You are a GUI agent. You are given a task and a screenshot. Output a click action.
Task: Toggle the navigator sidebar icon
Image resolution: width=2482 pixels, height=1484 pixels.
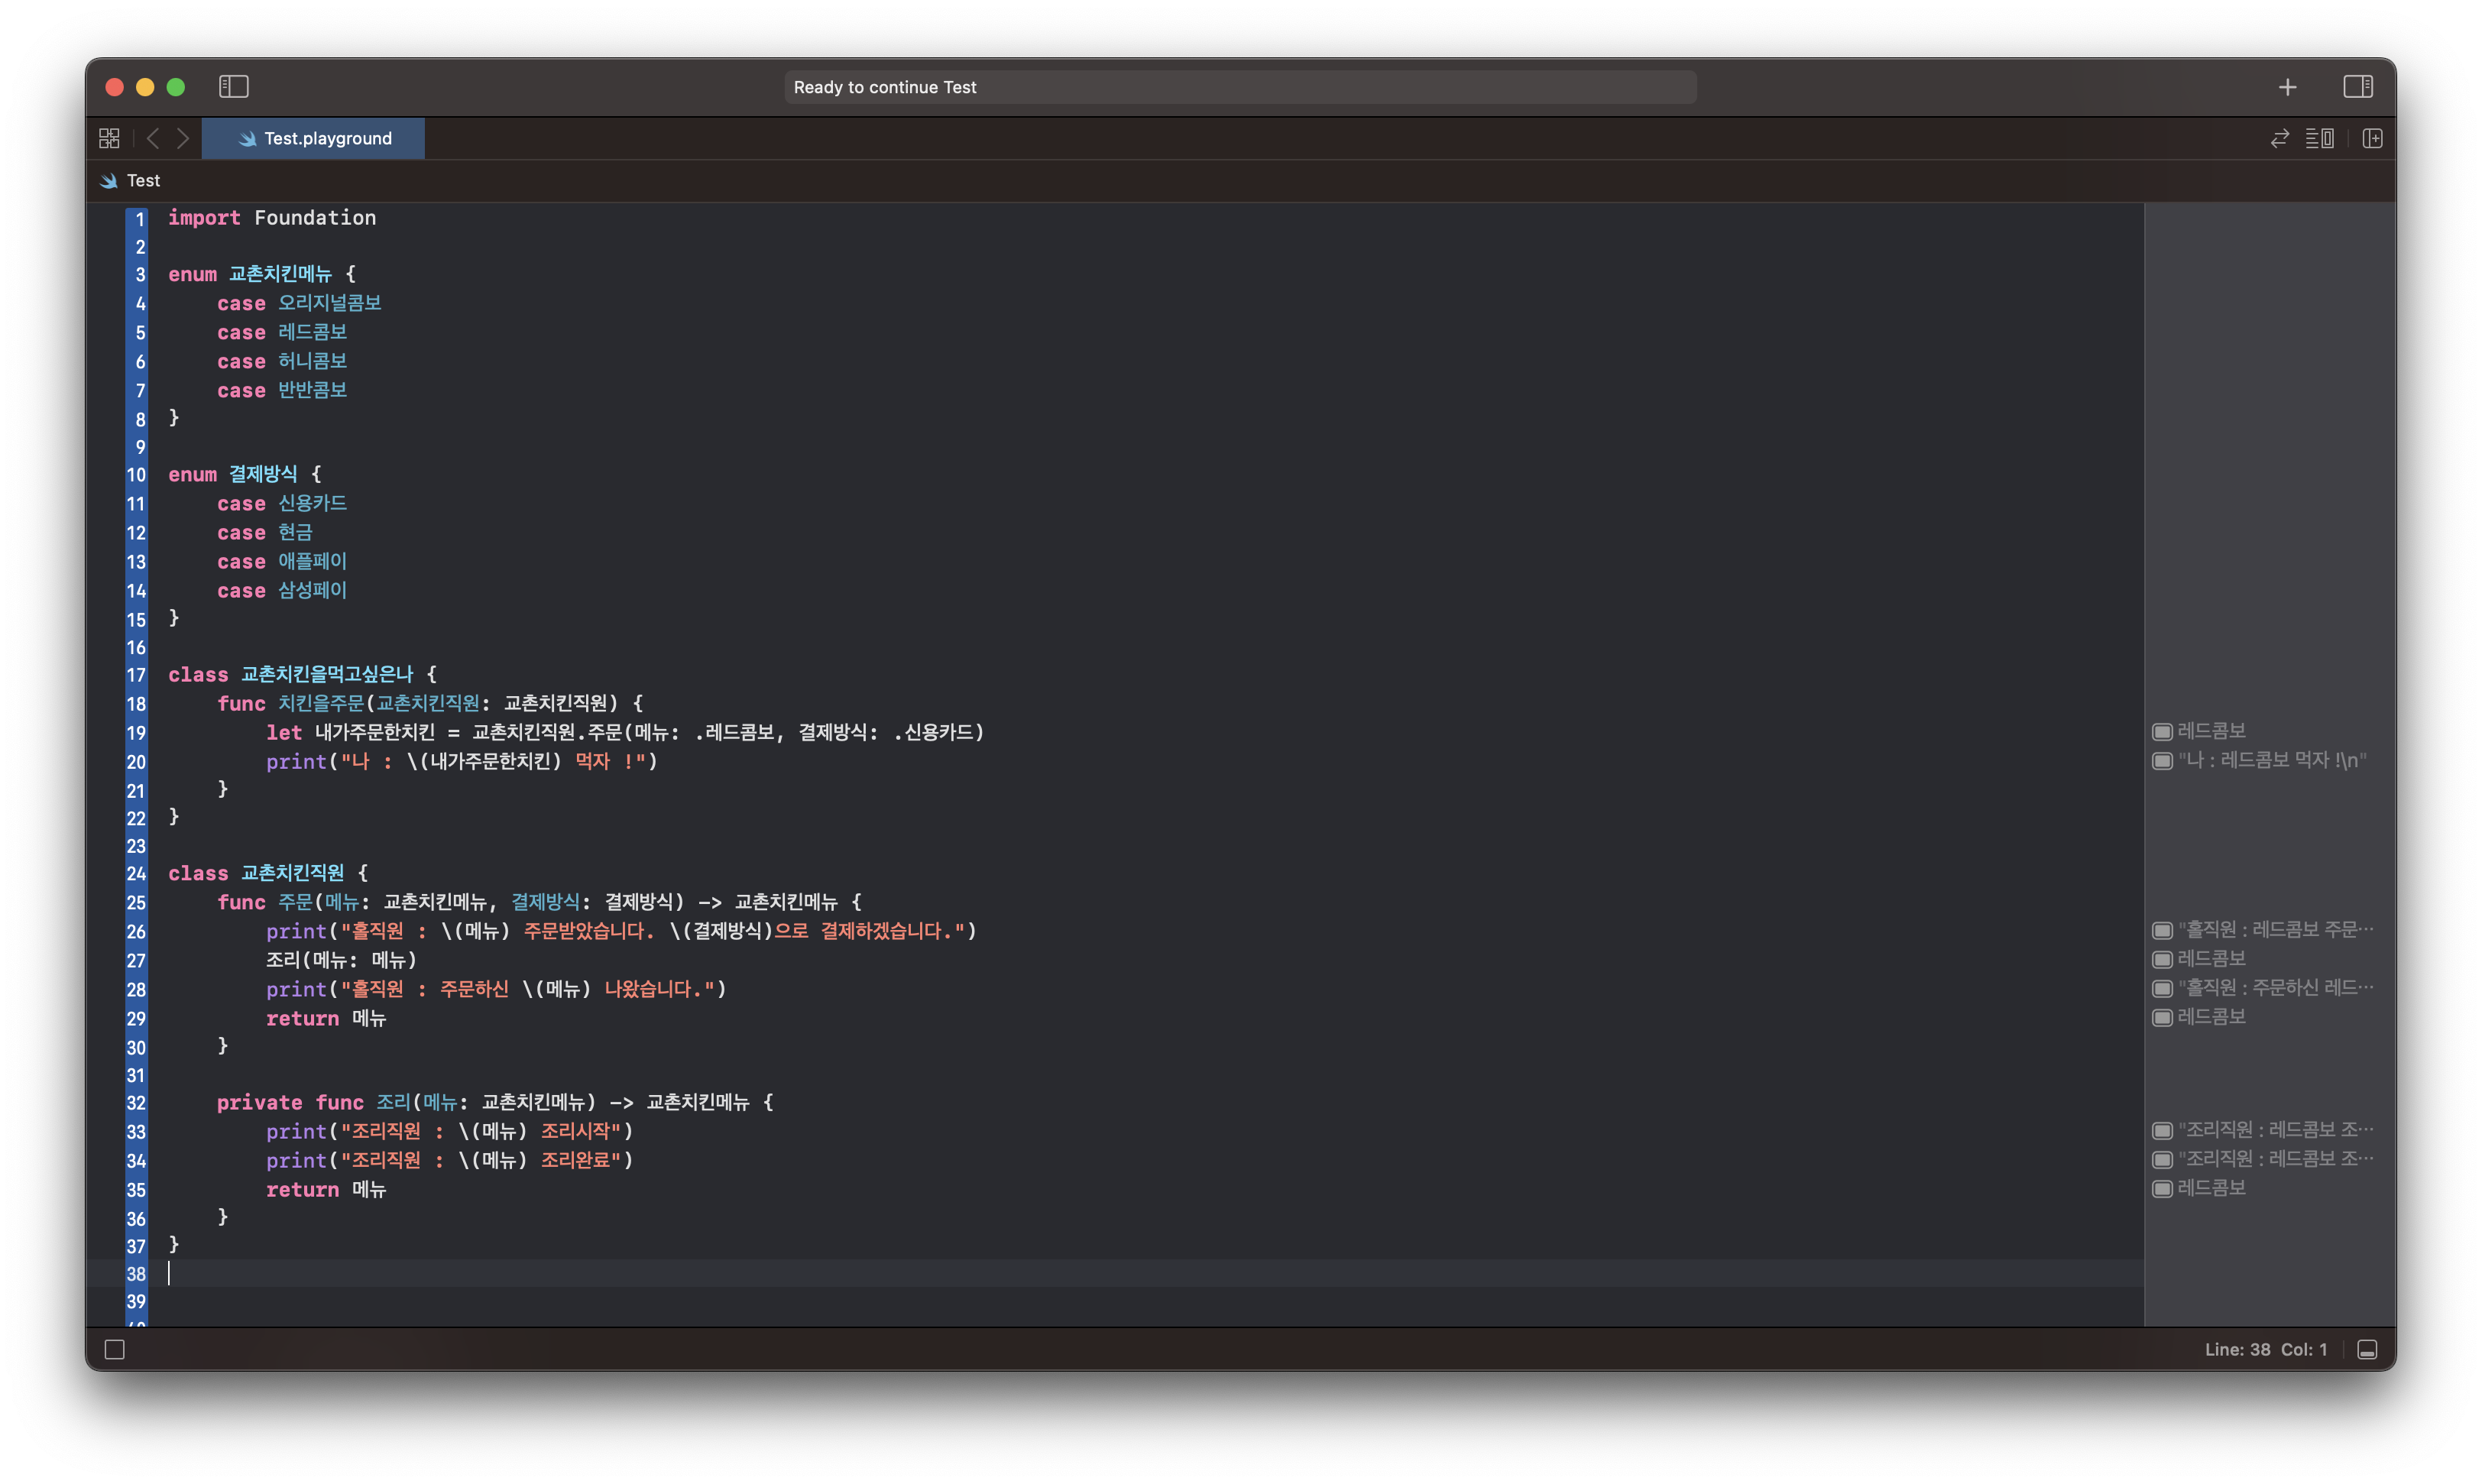coord(234,87)
